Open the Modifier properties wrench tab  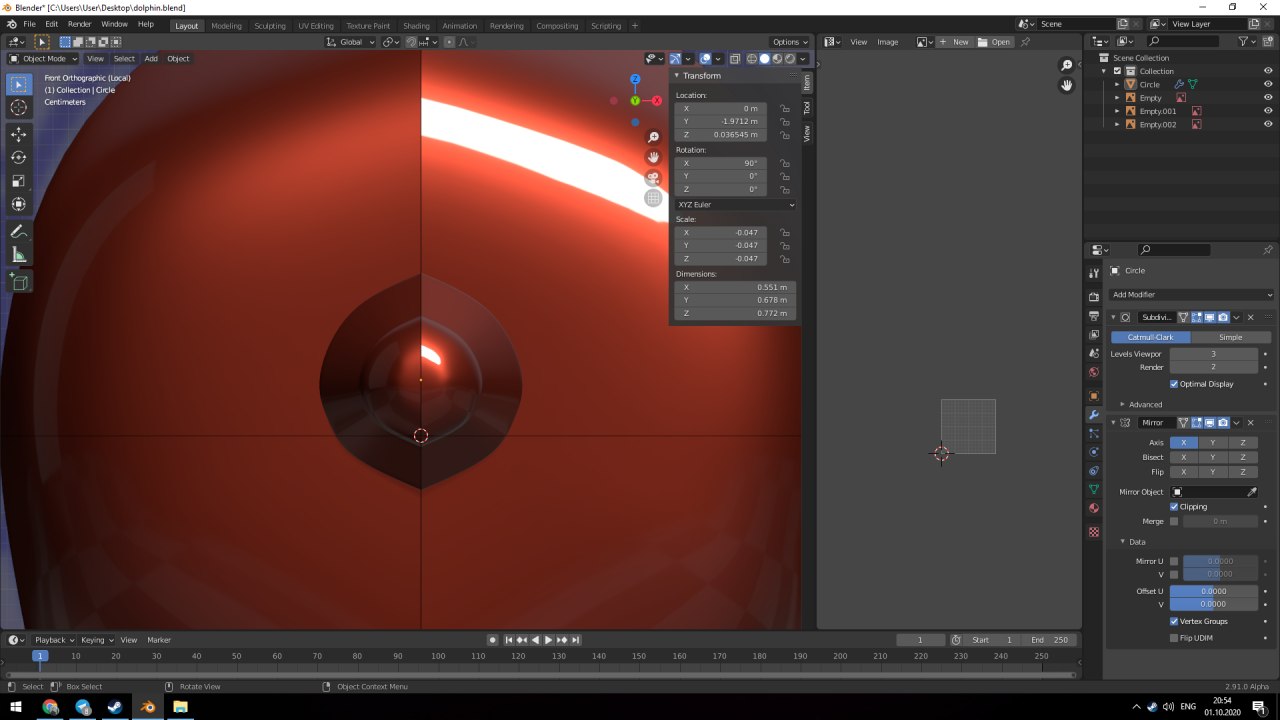[1094, 414]
